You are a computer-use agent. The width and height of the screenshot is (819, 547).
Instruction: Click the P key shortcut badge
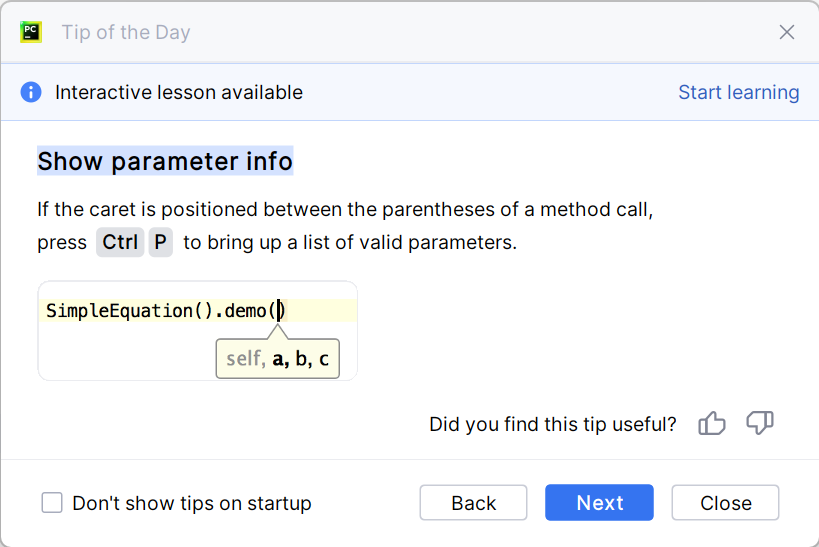pos(160,243)
